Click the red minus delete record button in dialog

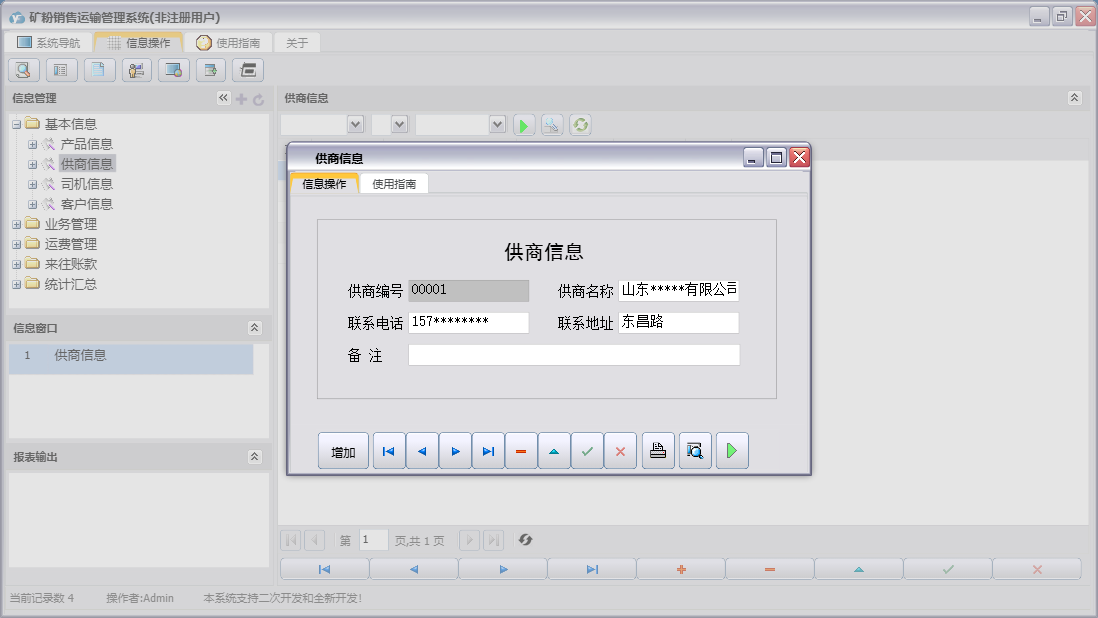click(x=521, y=451)
